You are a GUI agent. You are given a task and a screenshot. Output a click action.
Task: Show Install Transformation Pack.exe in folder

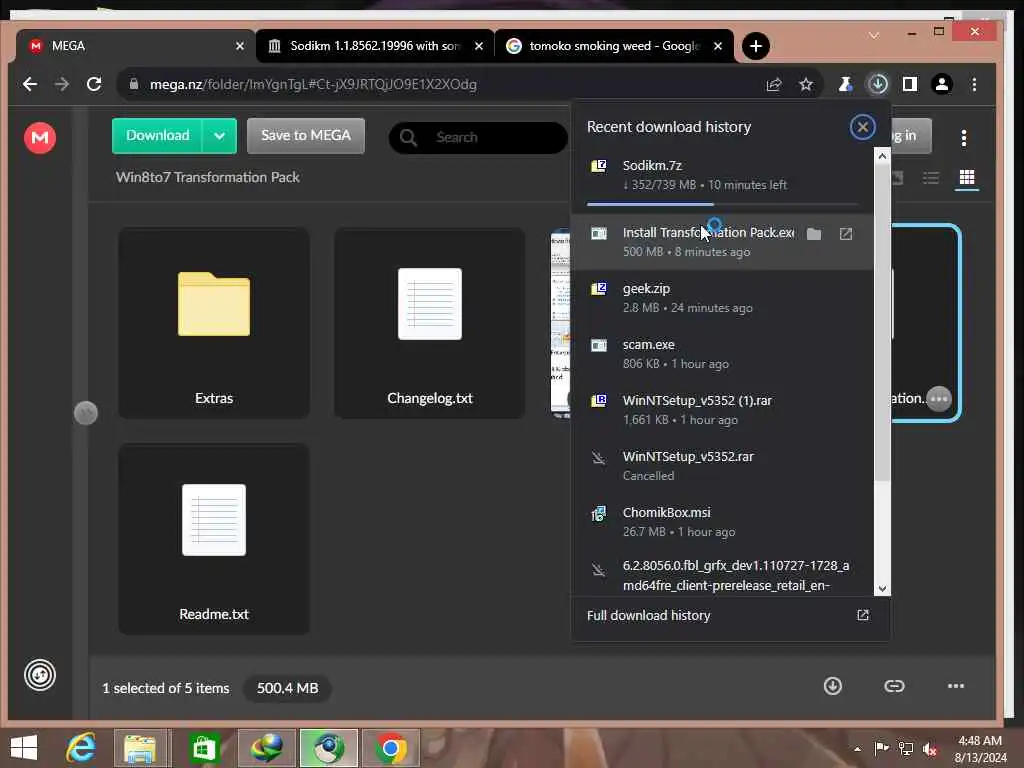[814, 234]
